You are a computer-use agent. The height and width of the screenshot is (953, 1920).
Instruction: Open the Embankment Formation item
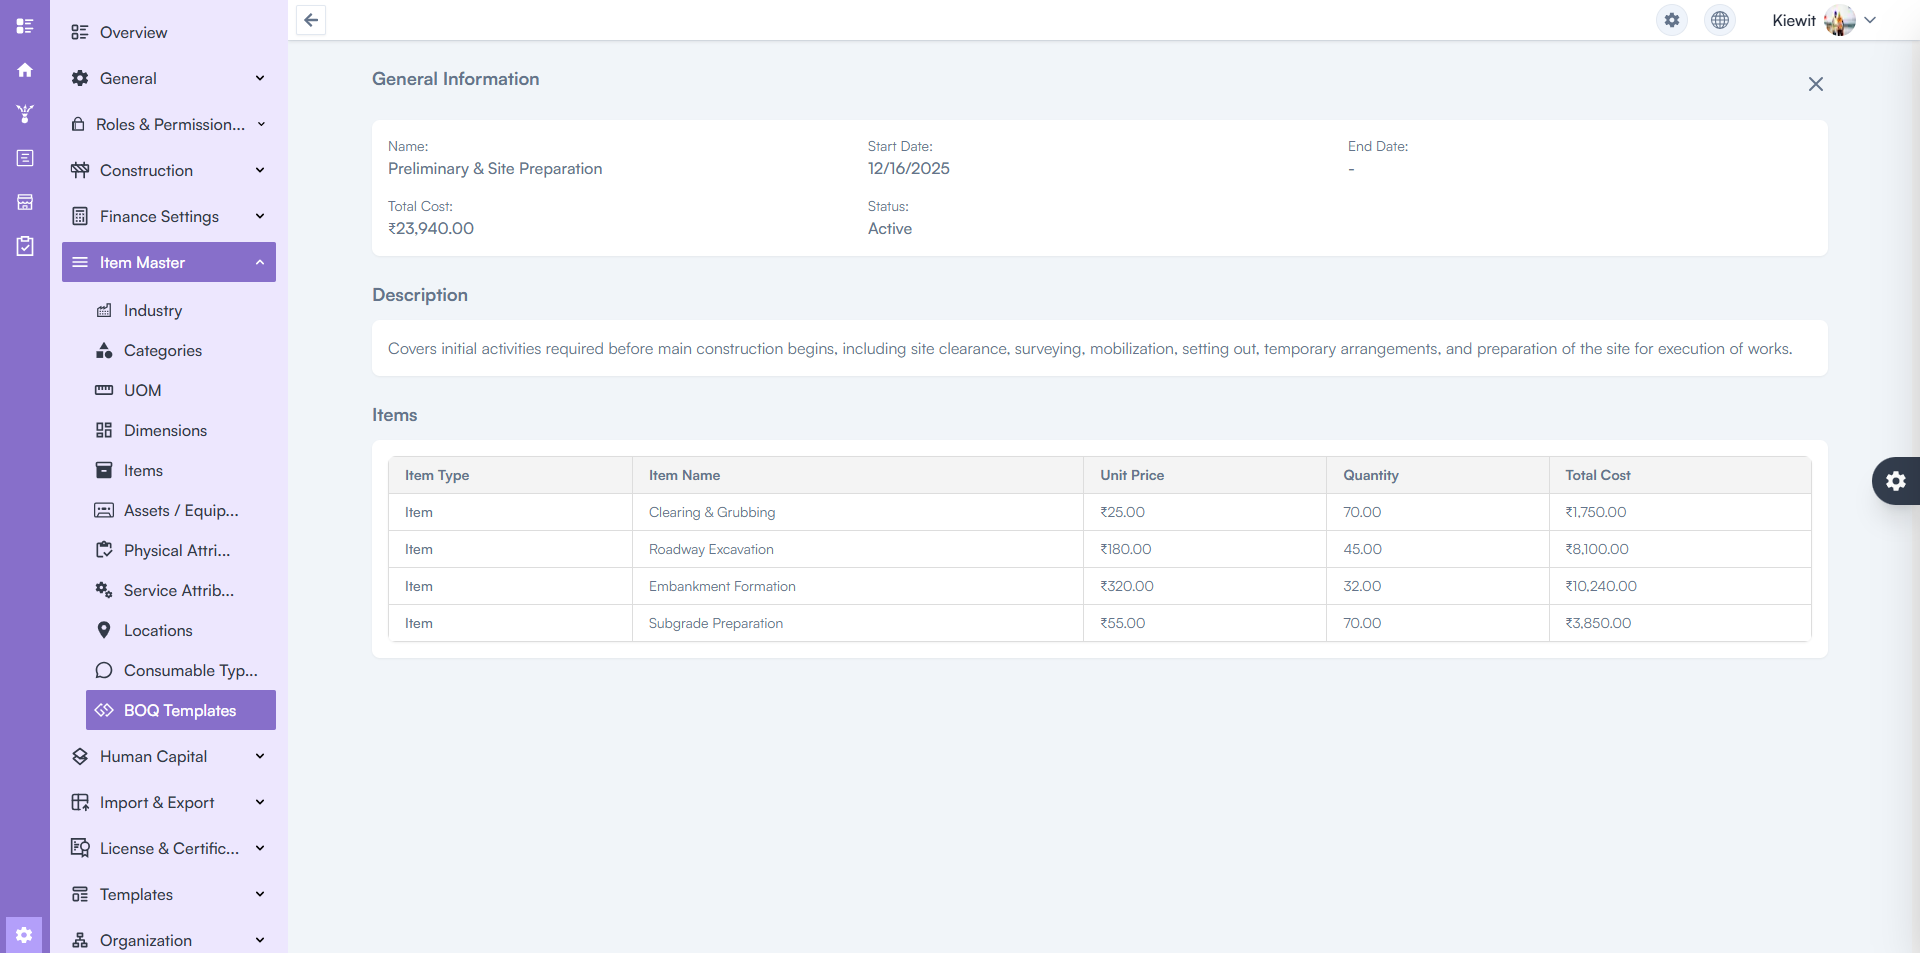pos(721,586)
